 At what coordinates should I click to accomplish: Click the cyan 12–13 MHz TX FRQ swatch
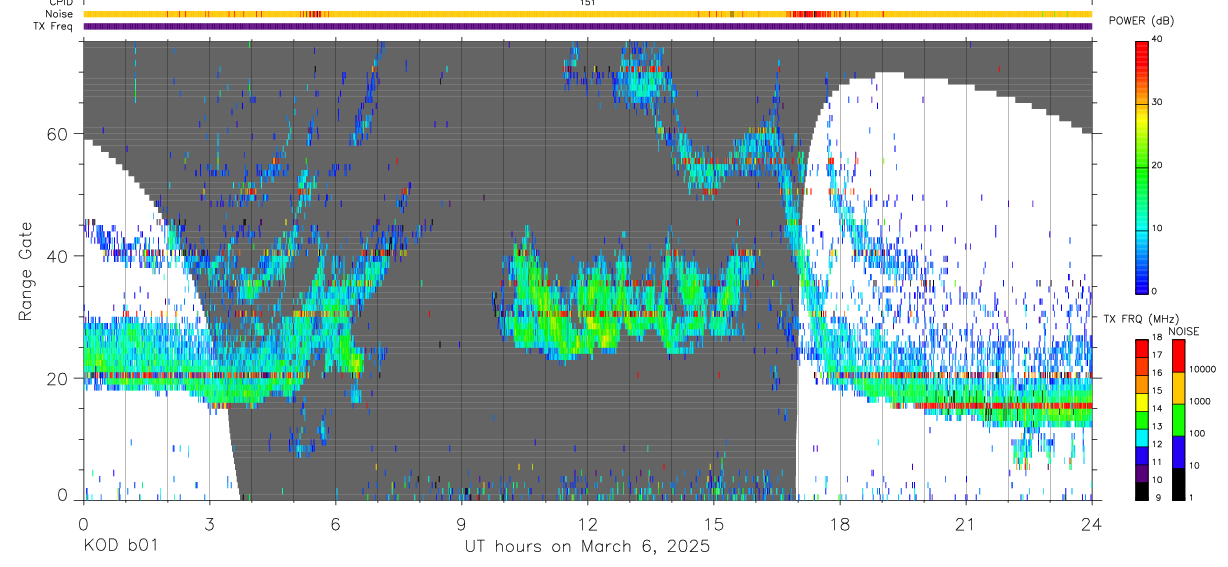(1141, 437)
